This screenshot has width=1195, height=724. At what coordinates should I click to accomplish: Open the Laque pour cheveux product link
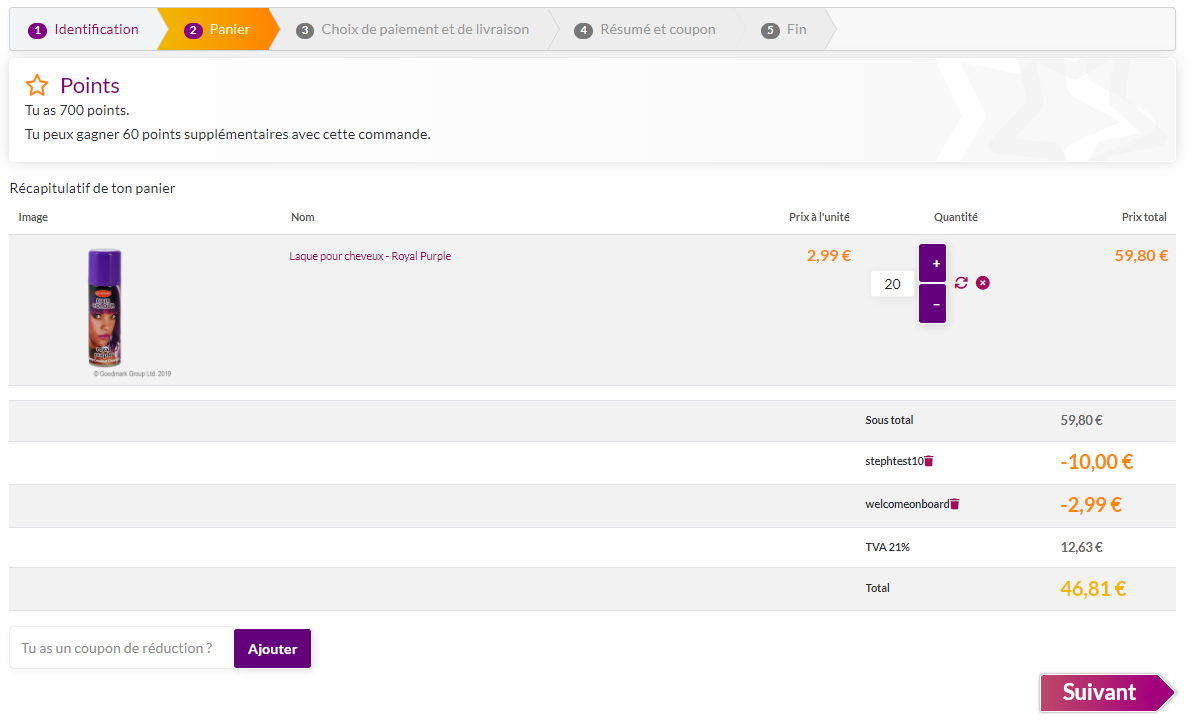[x=370, y=256]
